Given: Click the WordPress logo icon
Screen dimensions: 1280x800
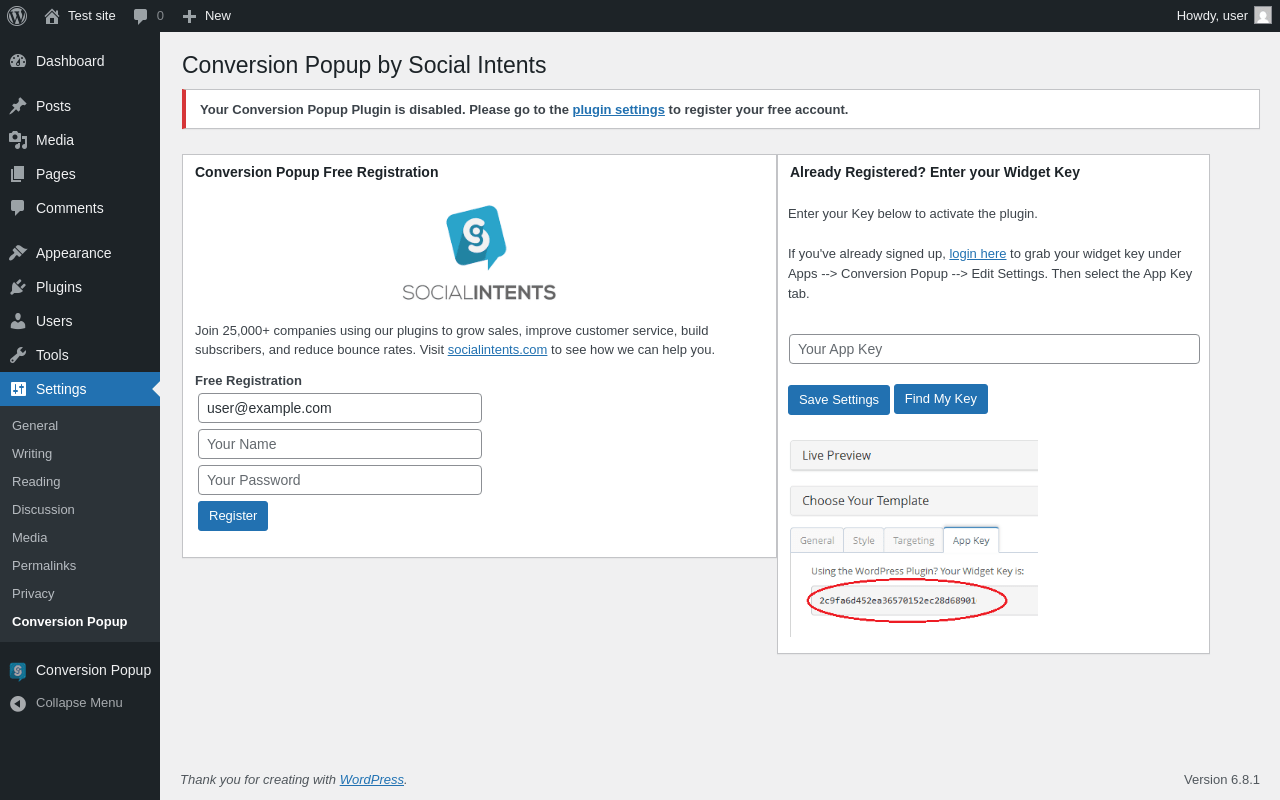Looking at the screenshot, I should click(x=17, y=16).
